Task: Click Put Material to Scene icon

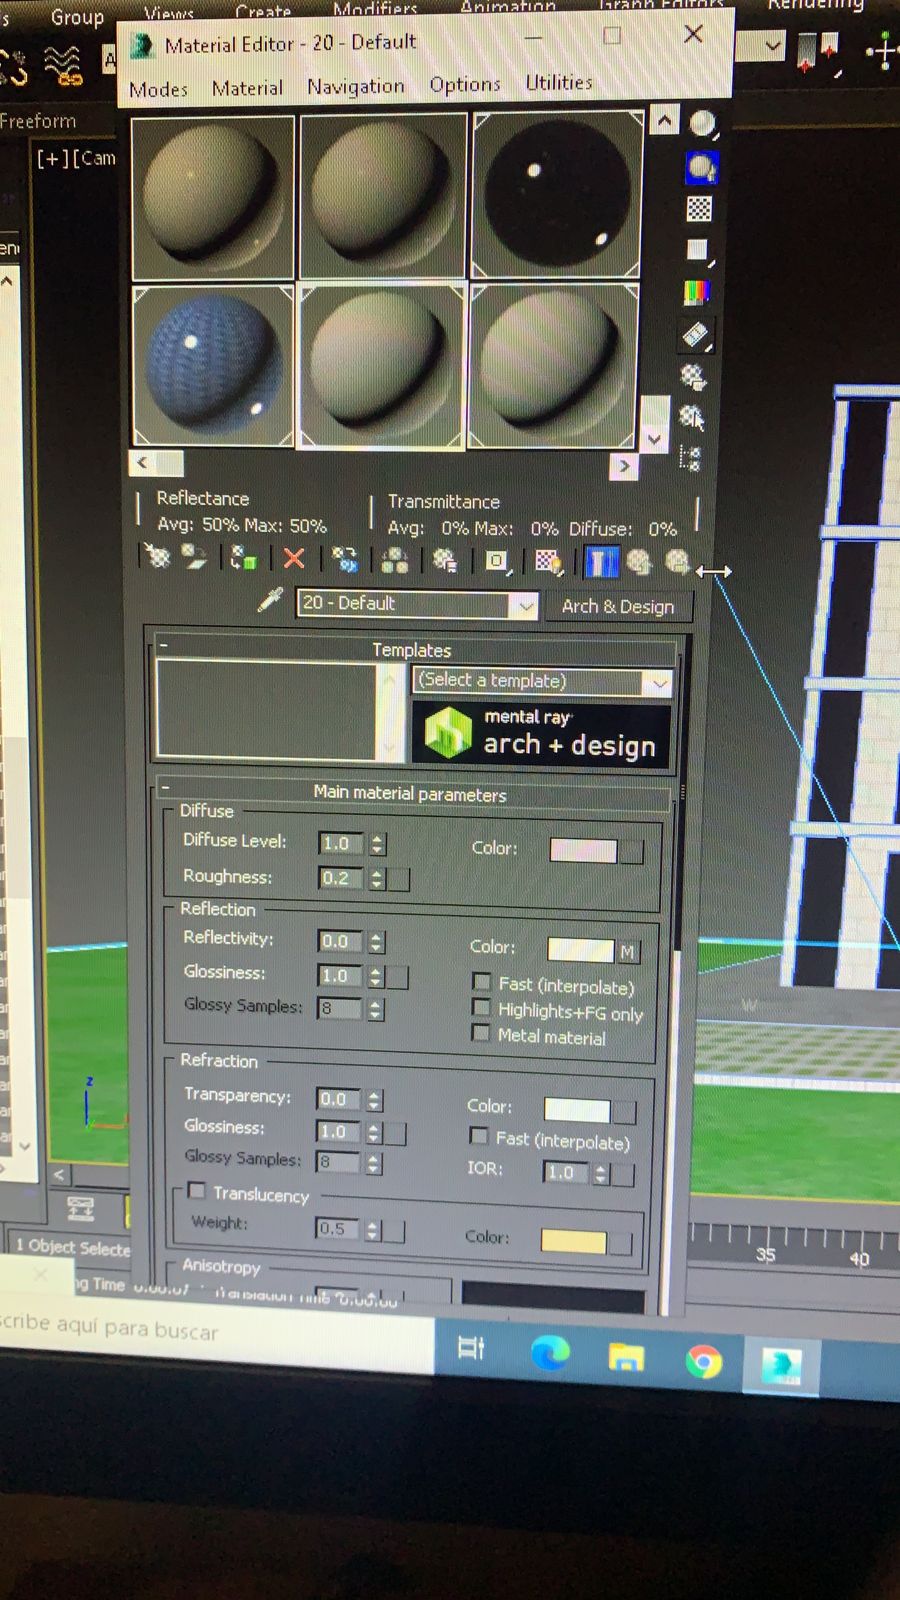Action: pos(193,556)
